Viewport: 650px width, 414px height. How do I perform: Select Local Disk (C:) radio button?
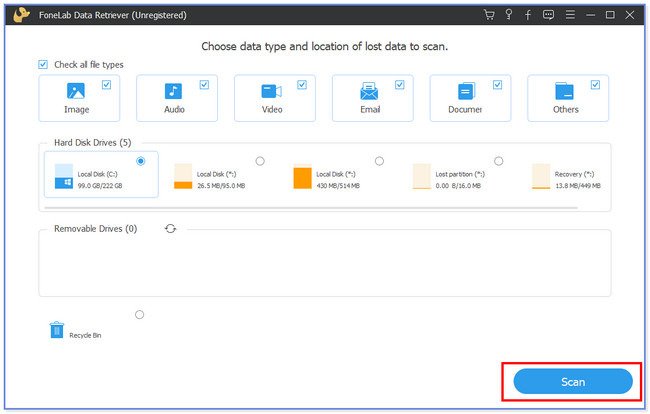click(141, 161)
